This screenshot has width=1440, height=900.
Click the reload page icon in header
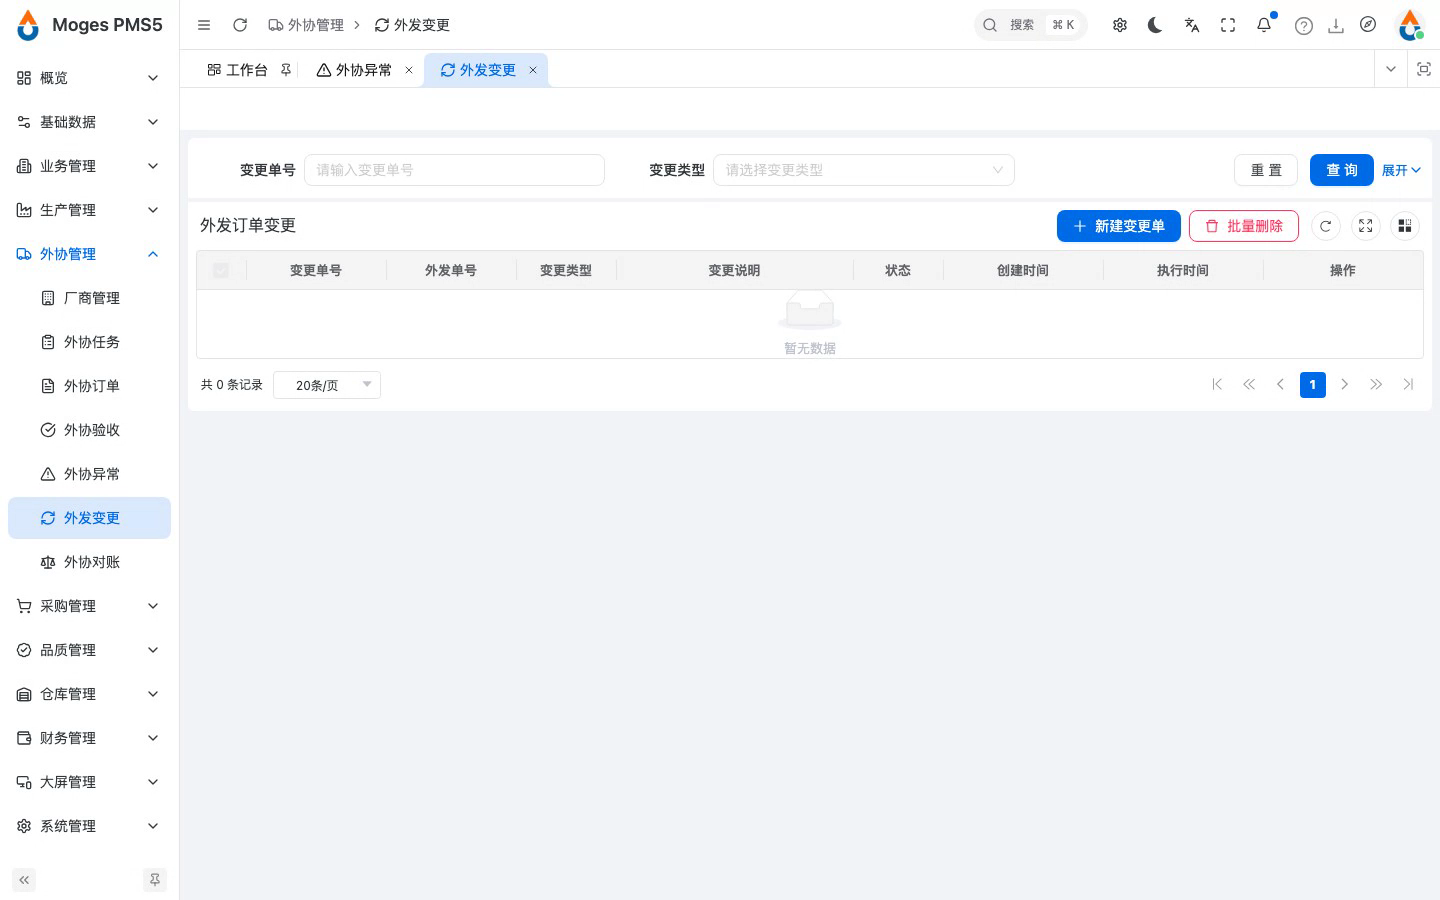pyautogui.click(x=240, y=25)
